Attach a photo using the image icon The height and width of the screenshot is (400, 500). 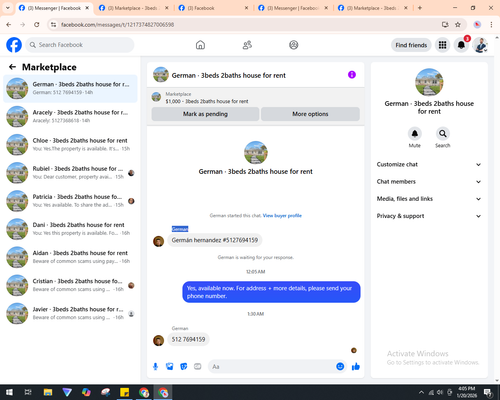(x=170, y=367)
